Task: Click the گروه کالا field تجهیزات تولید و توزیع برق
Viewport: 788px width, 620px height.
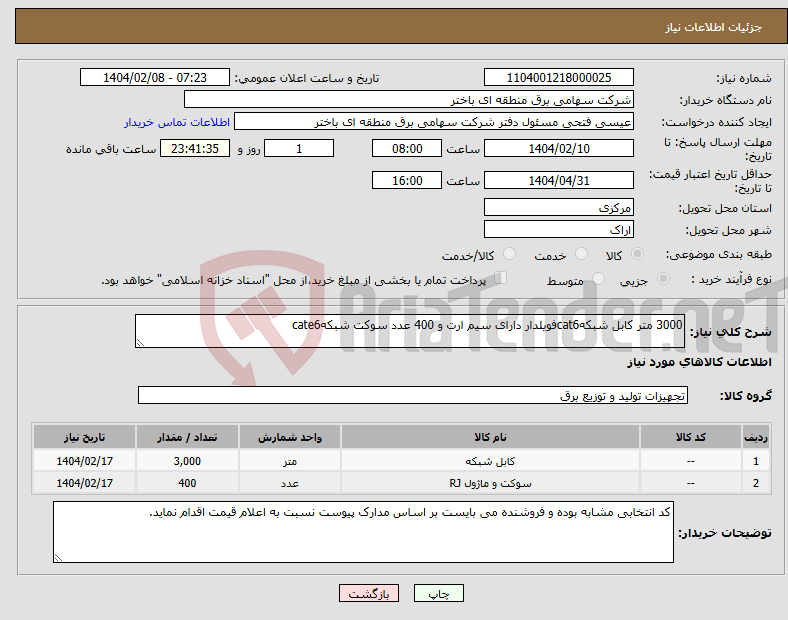Action: click(413, 395)
